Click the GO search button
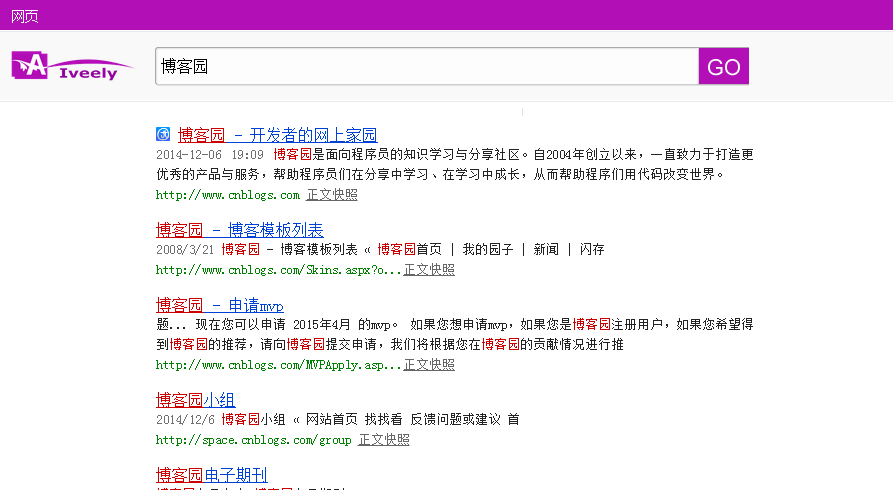 click(x=724, y=66)
